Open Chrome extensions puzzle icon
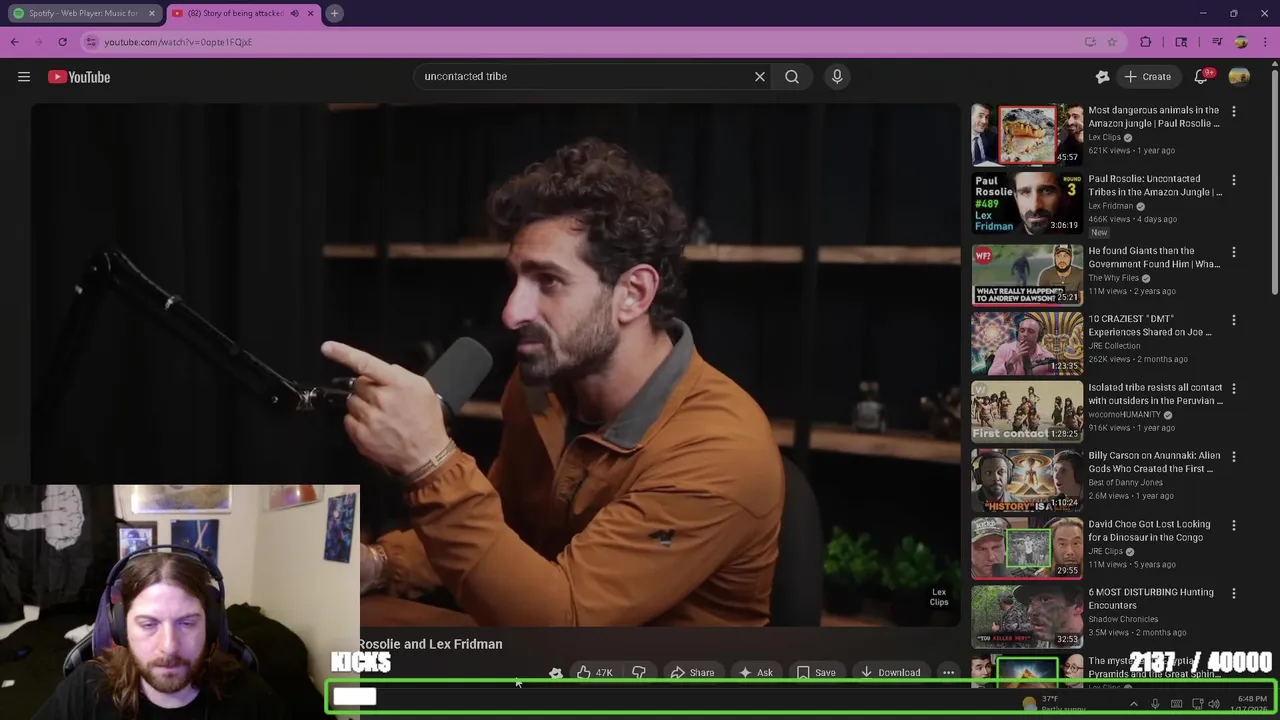This screenshot has width=1280, height=720. click(x=1146, y=42)
